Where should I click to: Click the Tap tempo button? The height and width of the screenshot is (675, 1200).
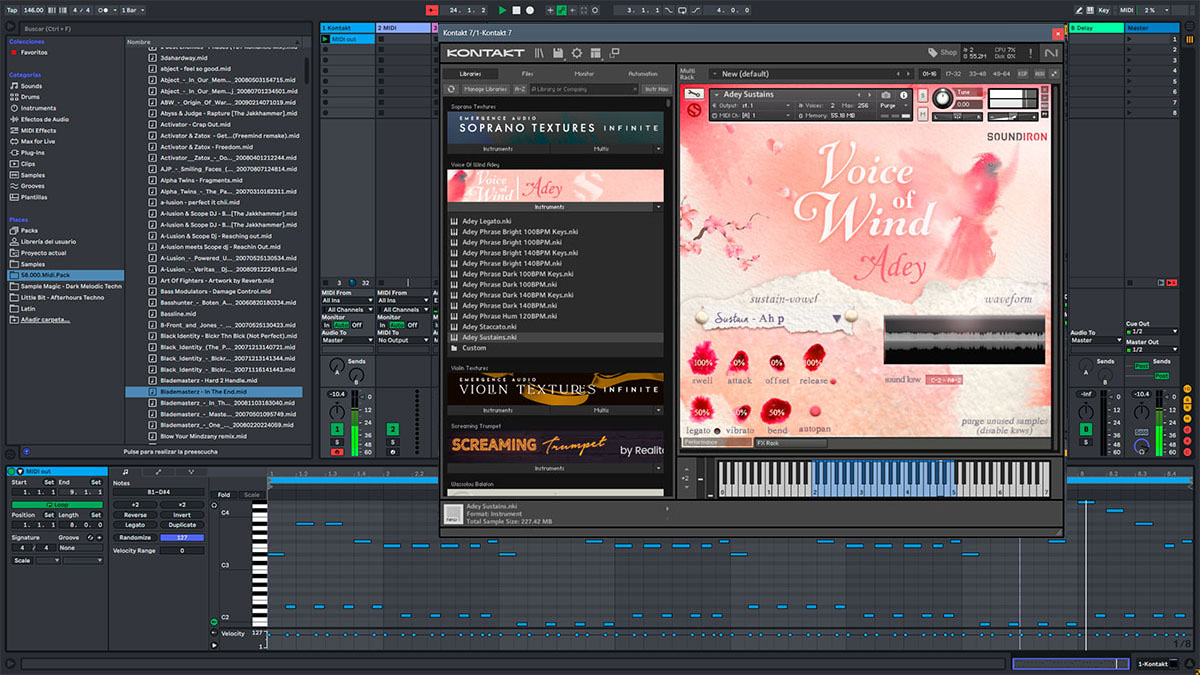pyautogui.click(x=12, y=9)
